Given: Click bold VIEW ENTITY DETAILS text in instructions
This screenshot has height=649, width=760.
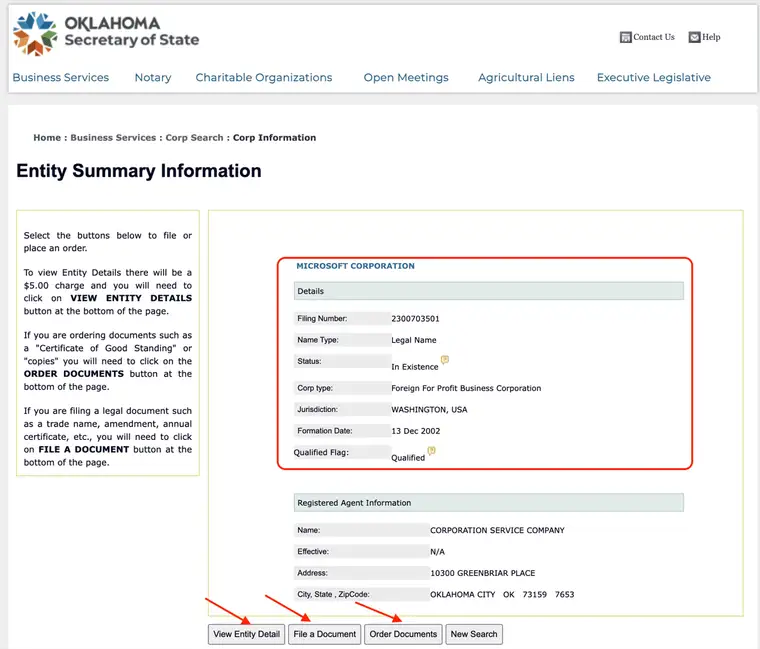Looking at the screenshot, I should point(131,298).
